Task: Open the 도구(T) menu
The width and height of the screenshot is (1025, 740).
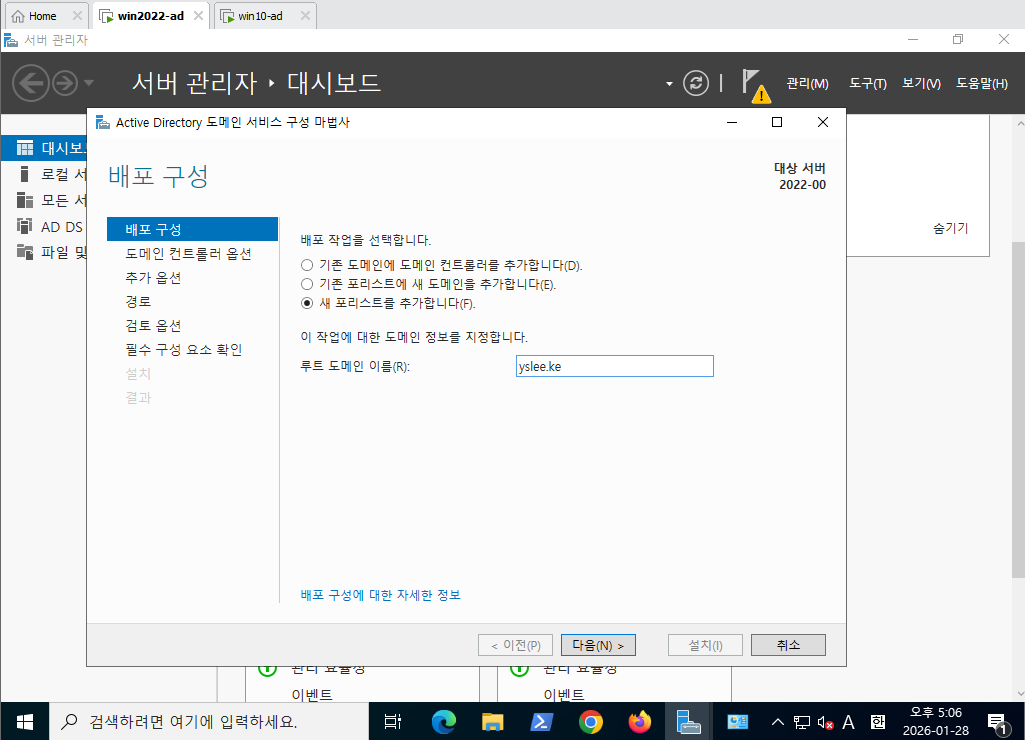Action: pos(868,83)
